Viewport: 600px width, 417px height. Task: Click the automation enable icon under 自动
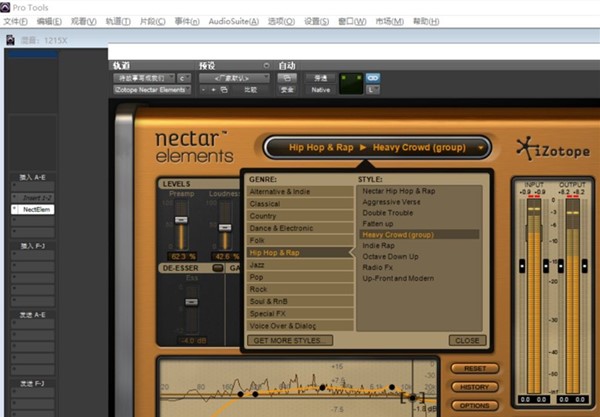287,78
